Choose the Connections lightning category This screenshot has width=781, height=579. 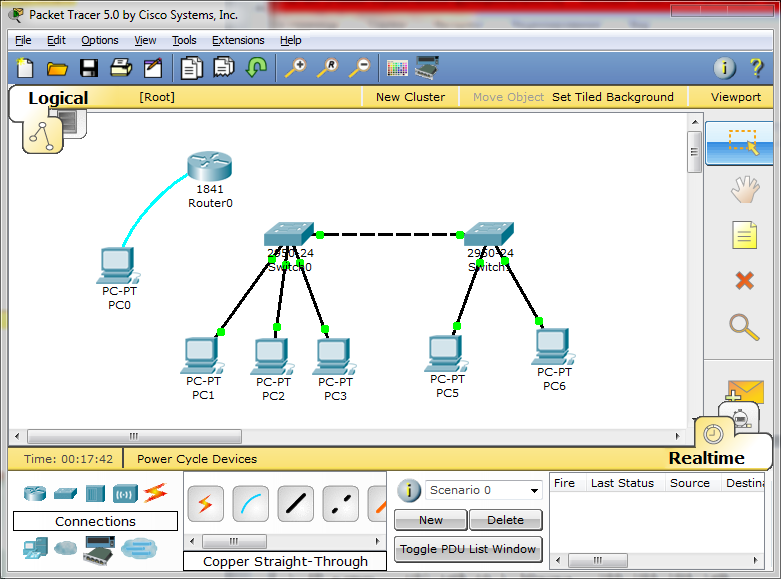tap(155, 493)
